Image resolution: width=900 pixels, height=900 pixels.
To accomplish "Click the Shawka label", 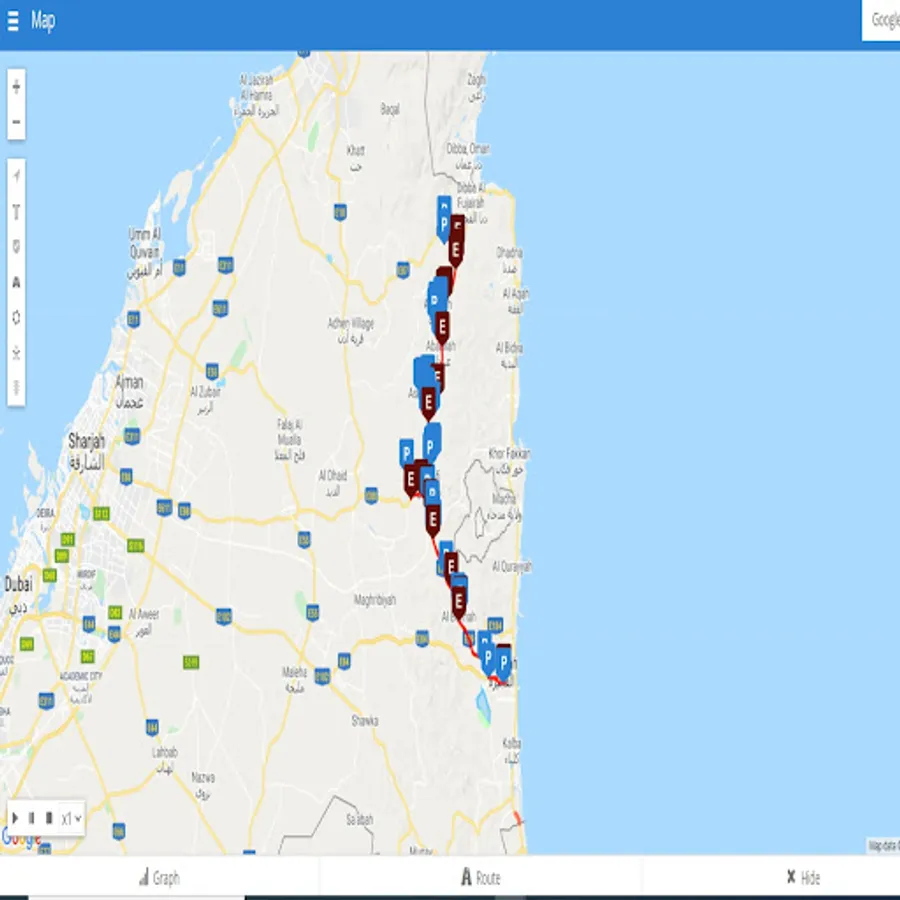I will pos(365,720).
